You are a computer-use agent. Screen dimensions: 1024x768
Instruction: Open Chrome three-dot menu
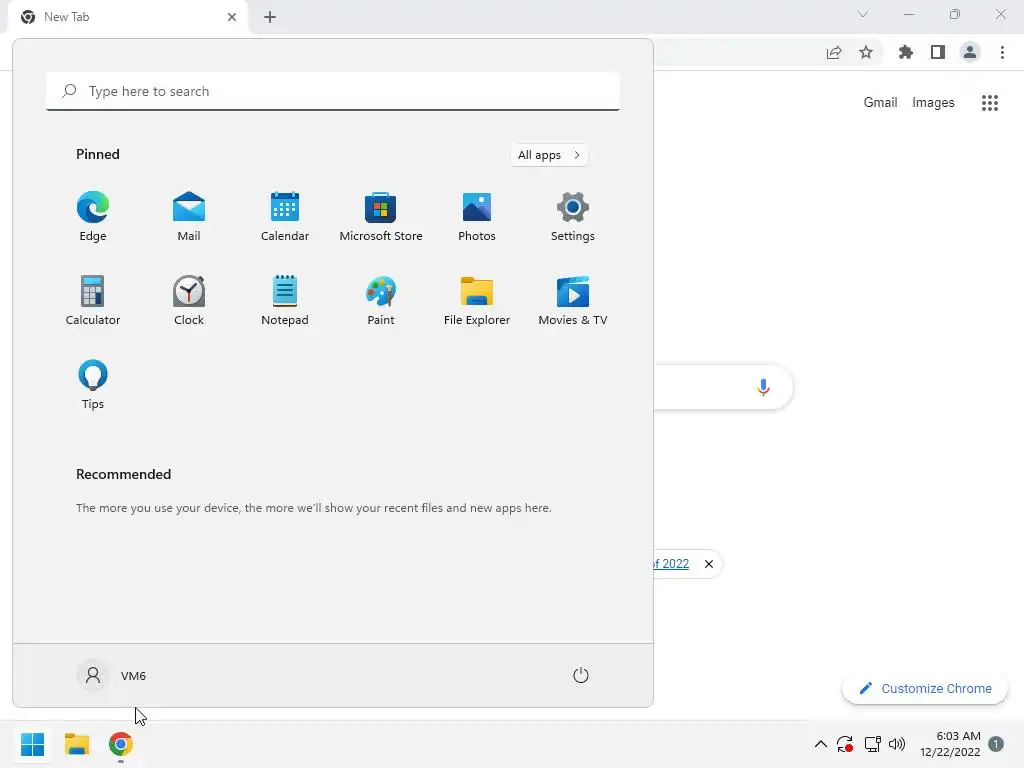(1002, 52)
